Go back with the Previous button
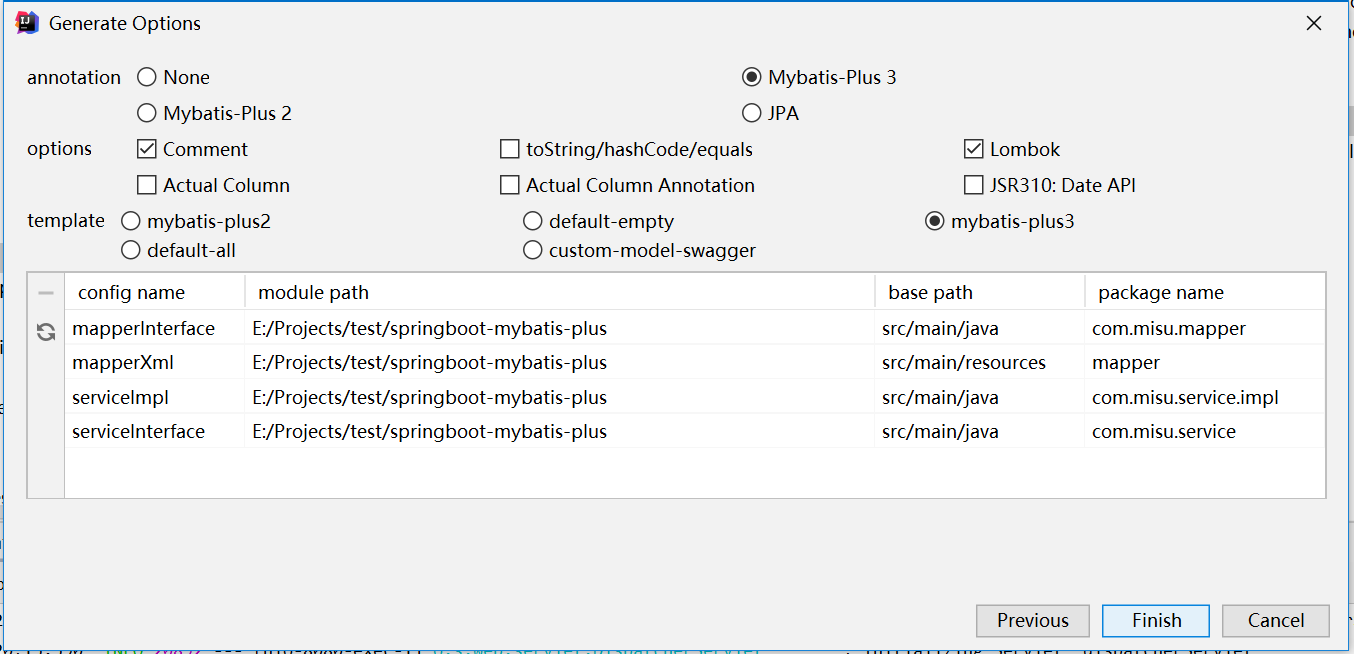 (x=1032, y=621)
